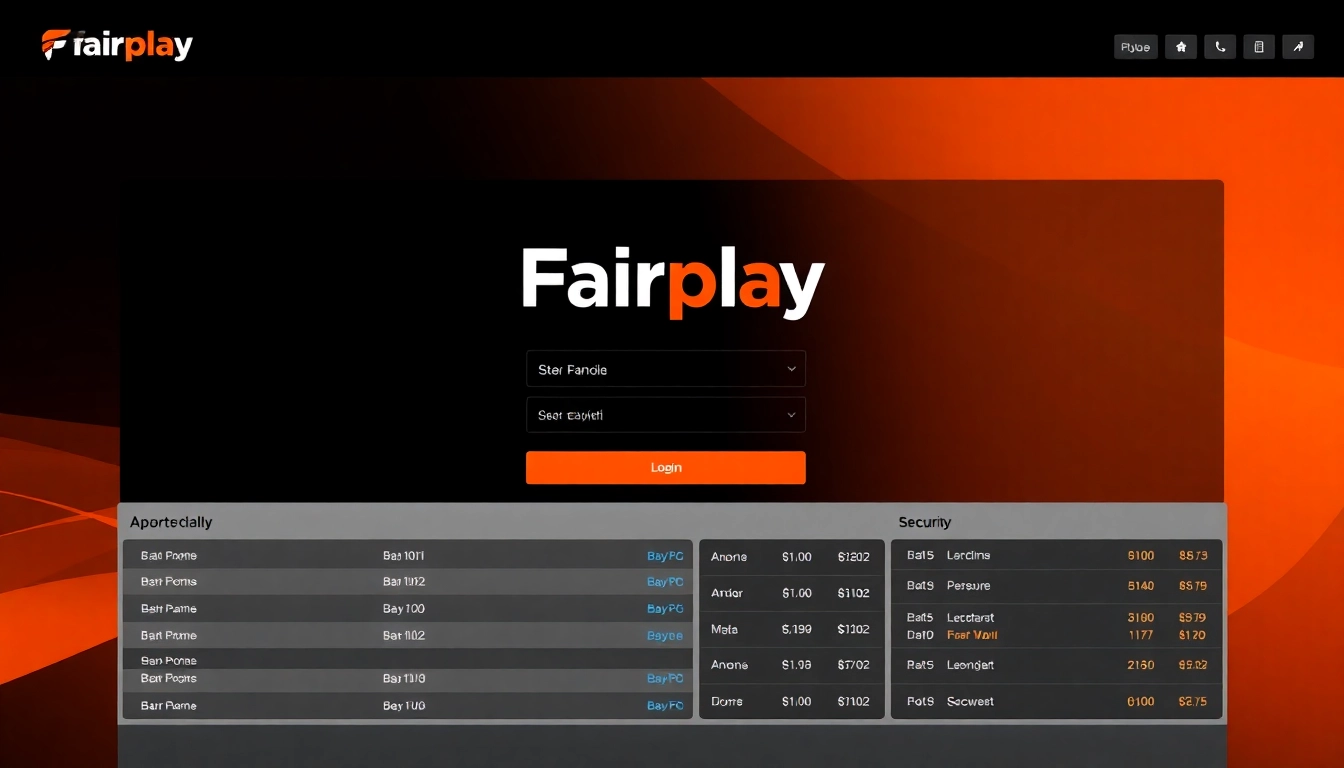This screenshot has width=1344, height=768.
Task: Open the blue "Bayoe" link
Action: point(665,636)
